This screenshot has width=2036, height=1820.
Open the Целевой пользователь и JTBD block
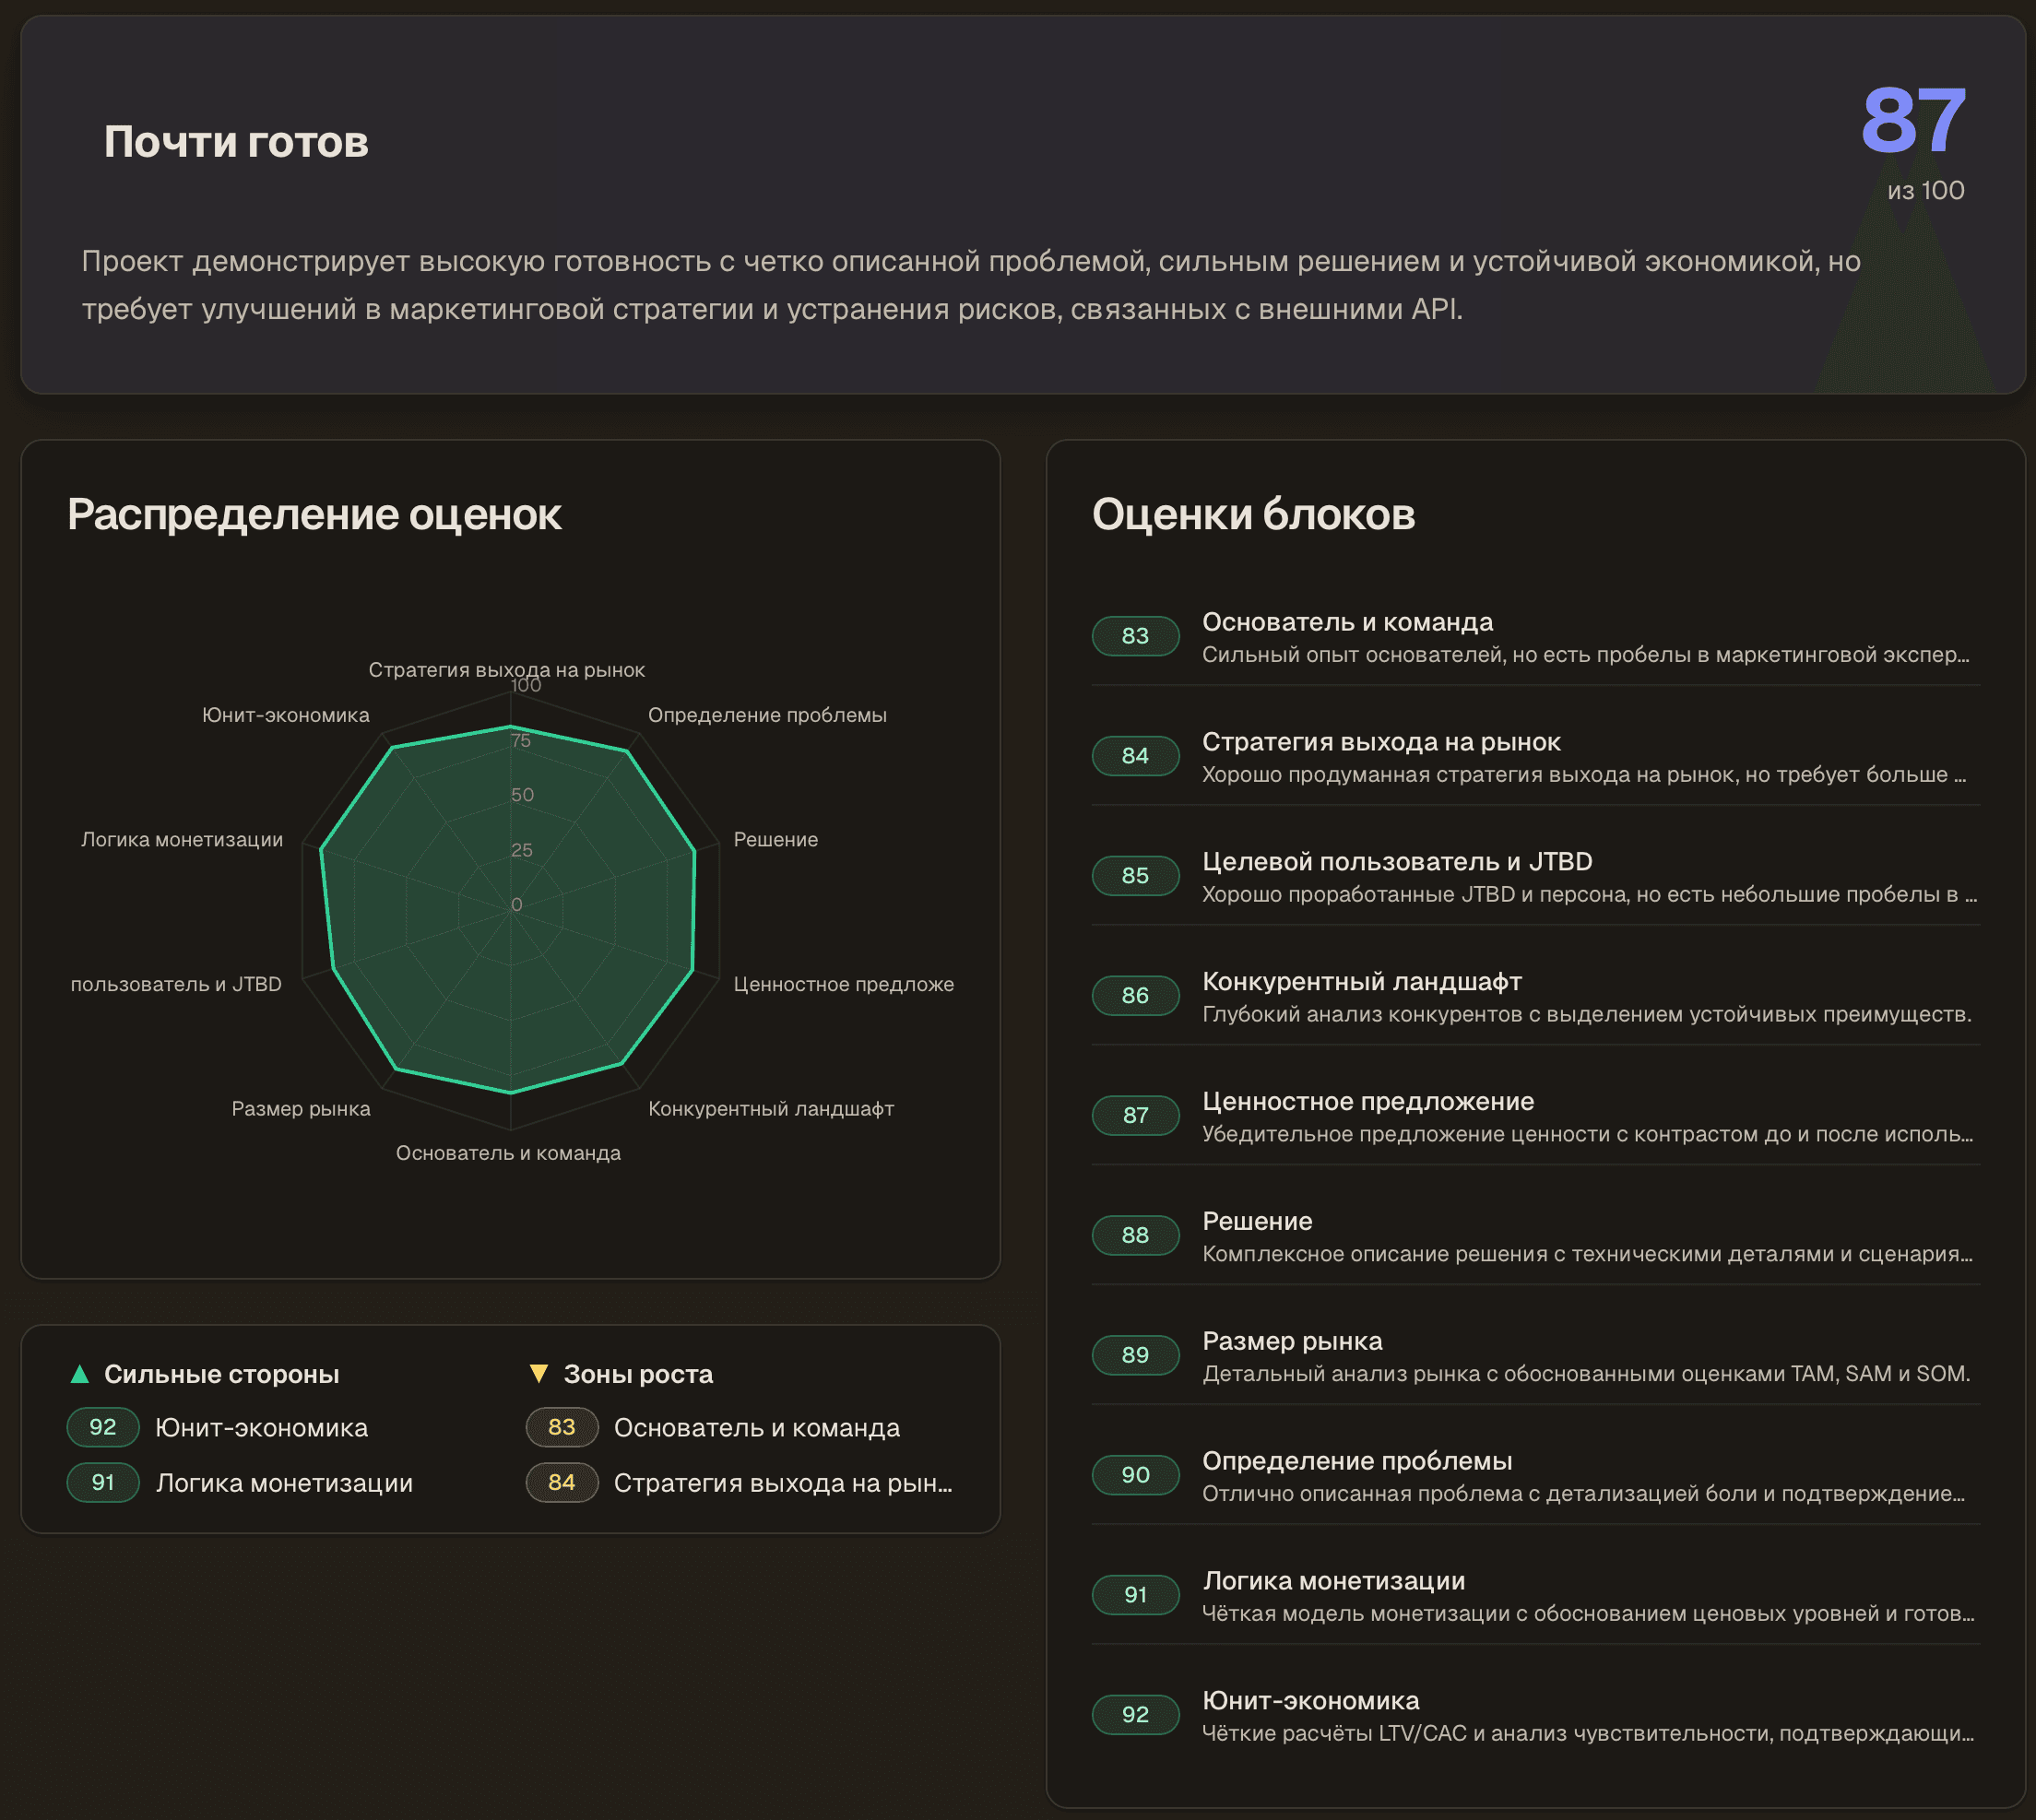(x=1397, y=862)
